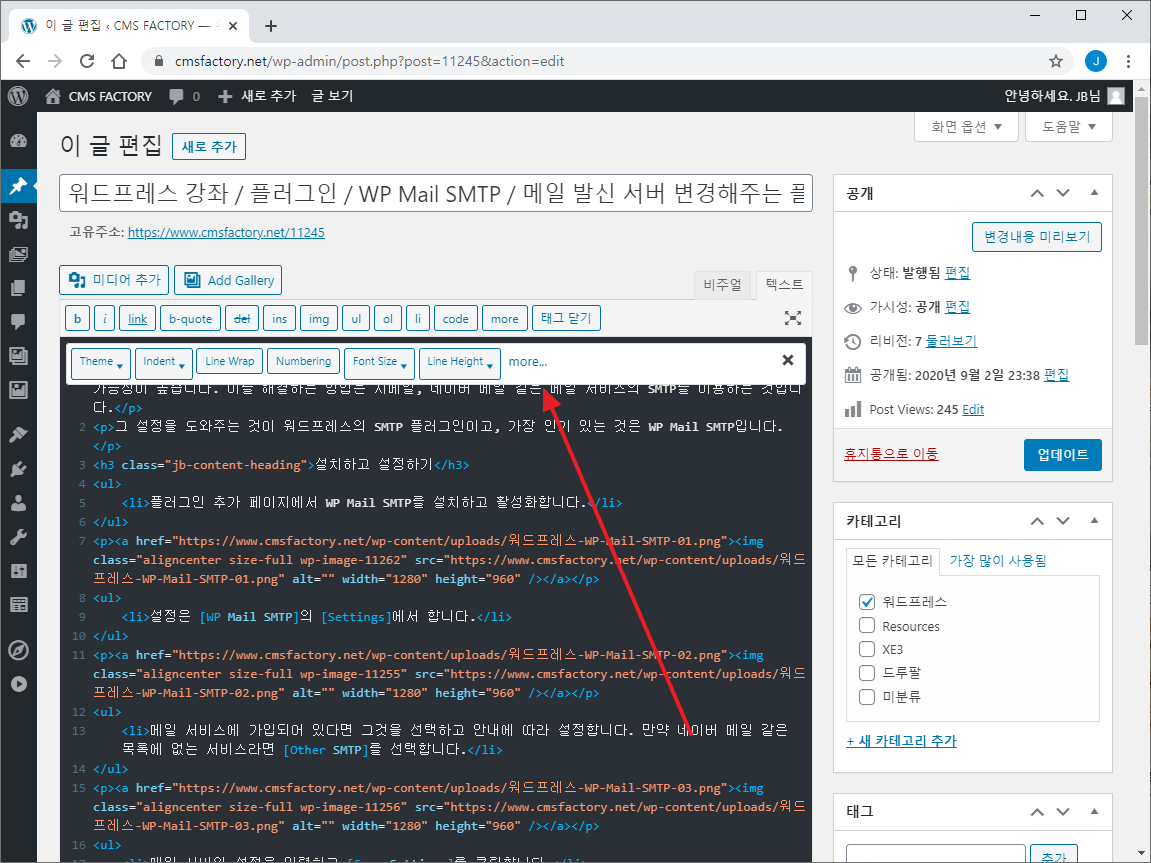Open the Posts pushpin icon in sidebar

coord(18,186)
